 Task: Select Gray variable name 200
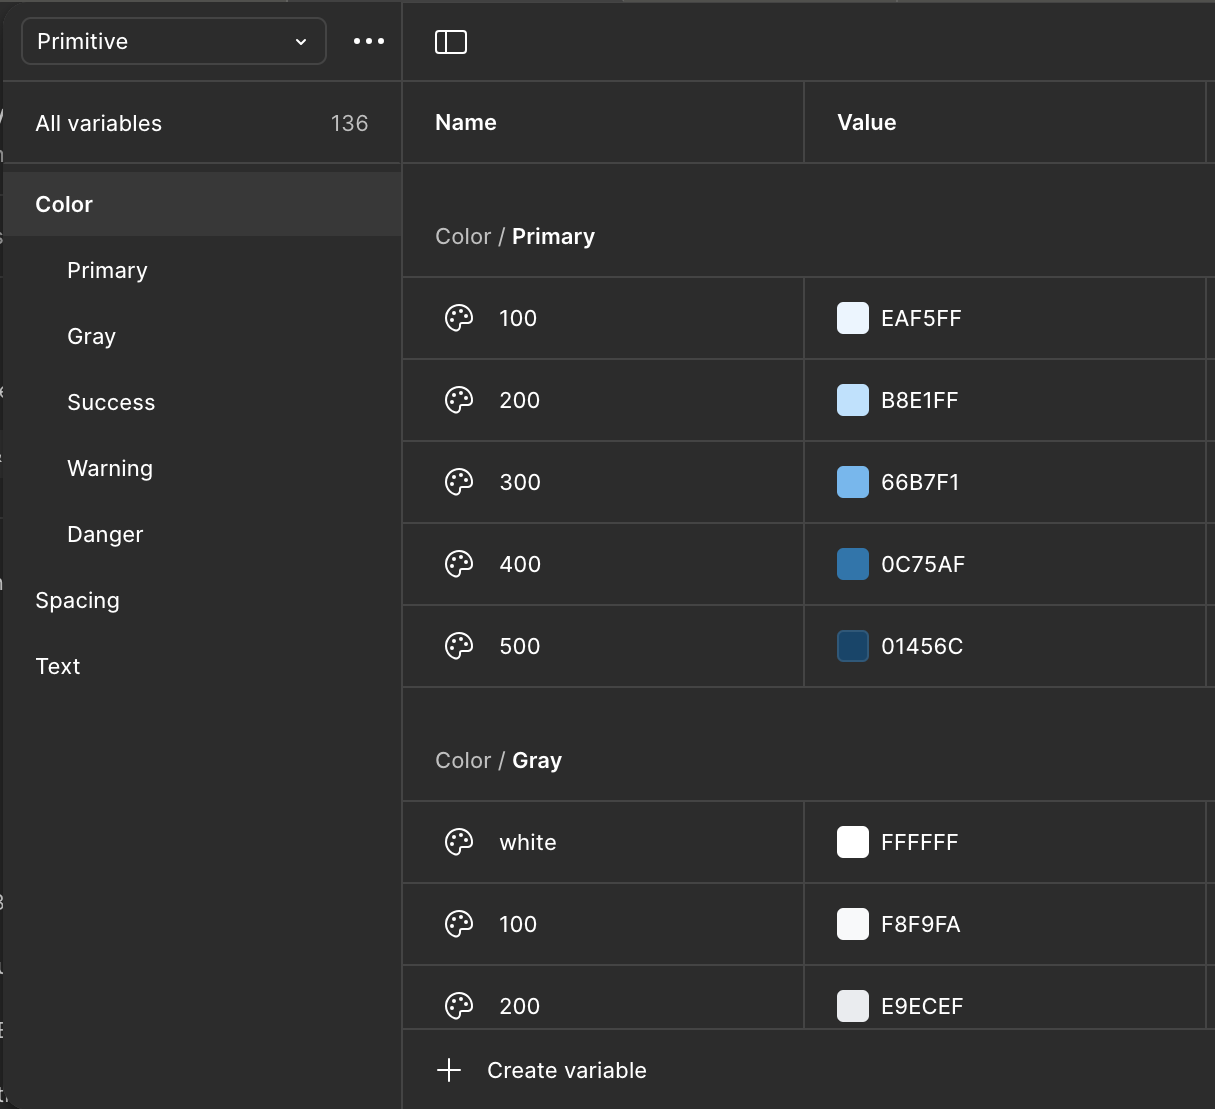(x=520, y=1006)
